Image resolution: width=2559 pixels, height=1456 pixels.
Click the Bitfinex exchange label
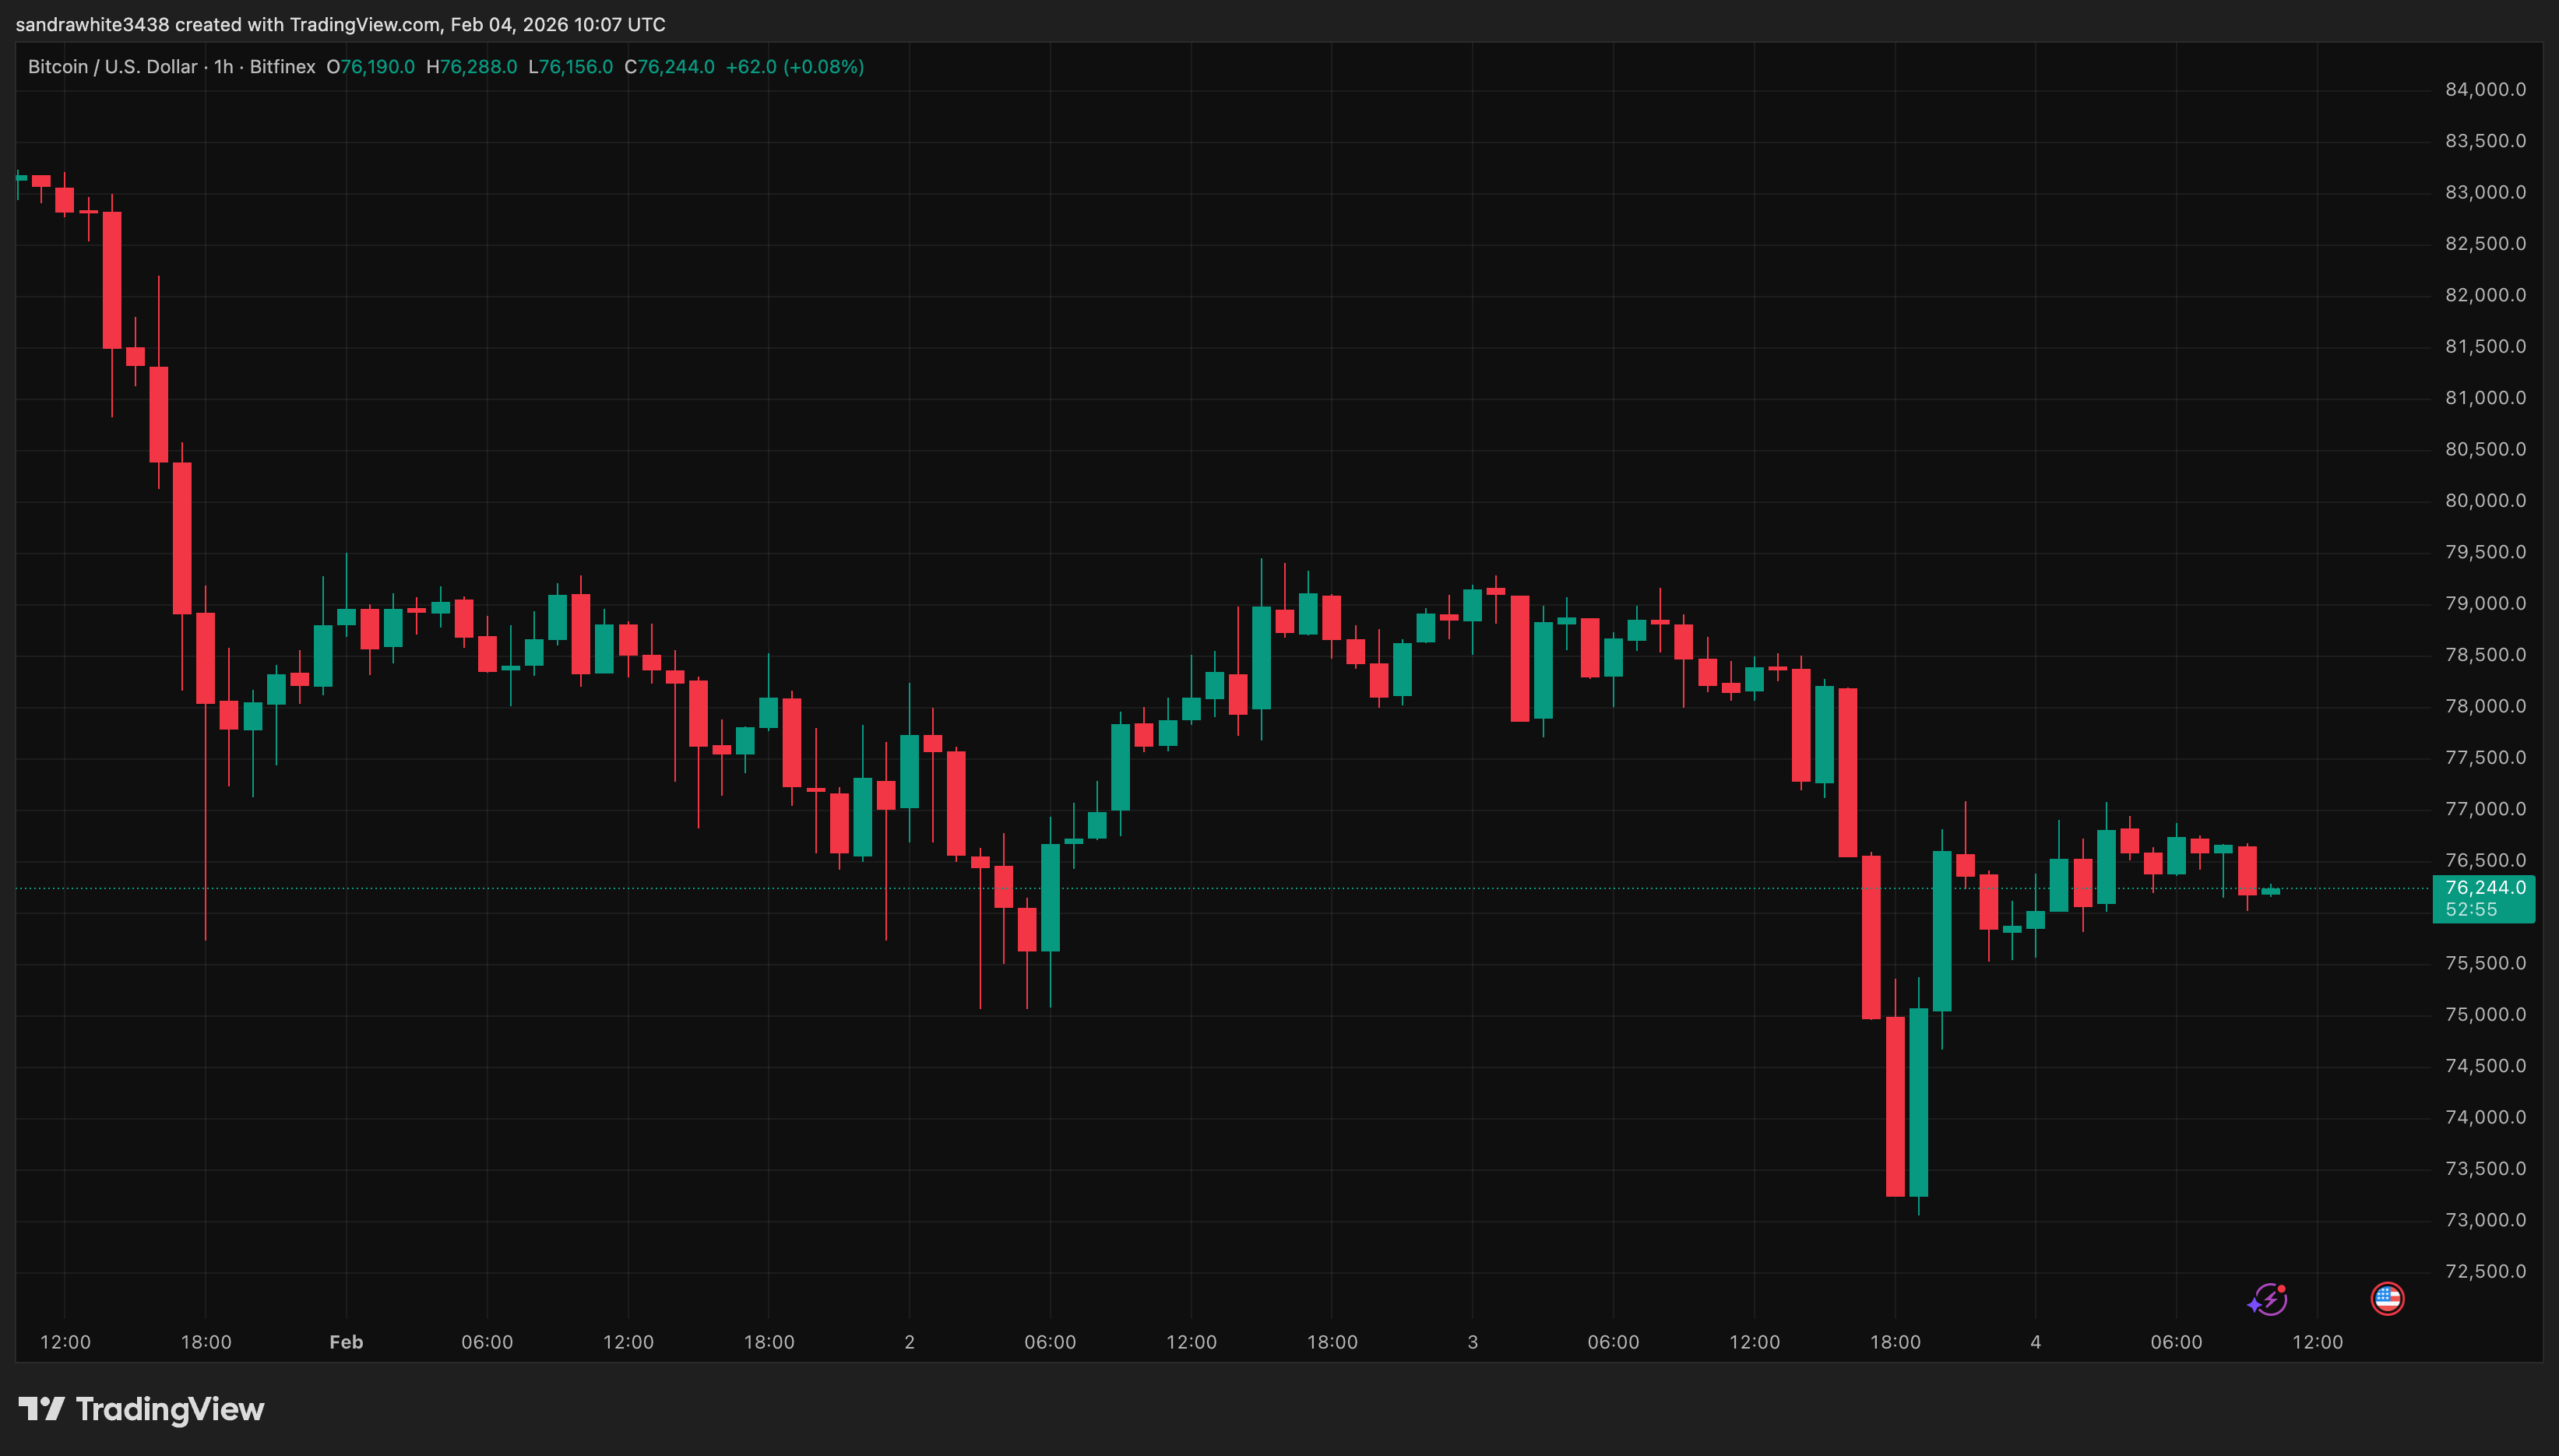[x=283, y=67]
